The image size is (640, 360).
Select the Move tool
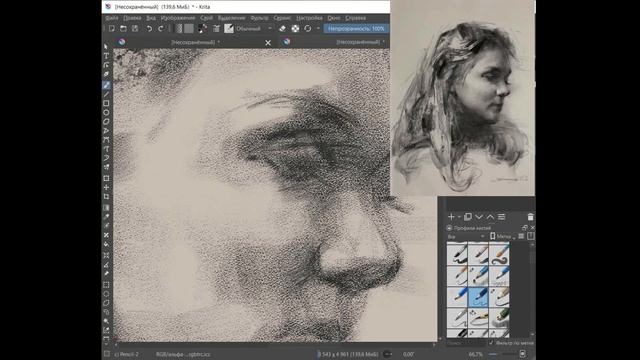(x=106, y=187)
